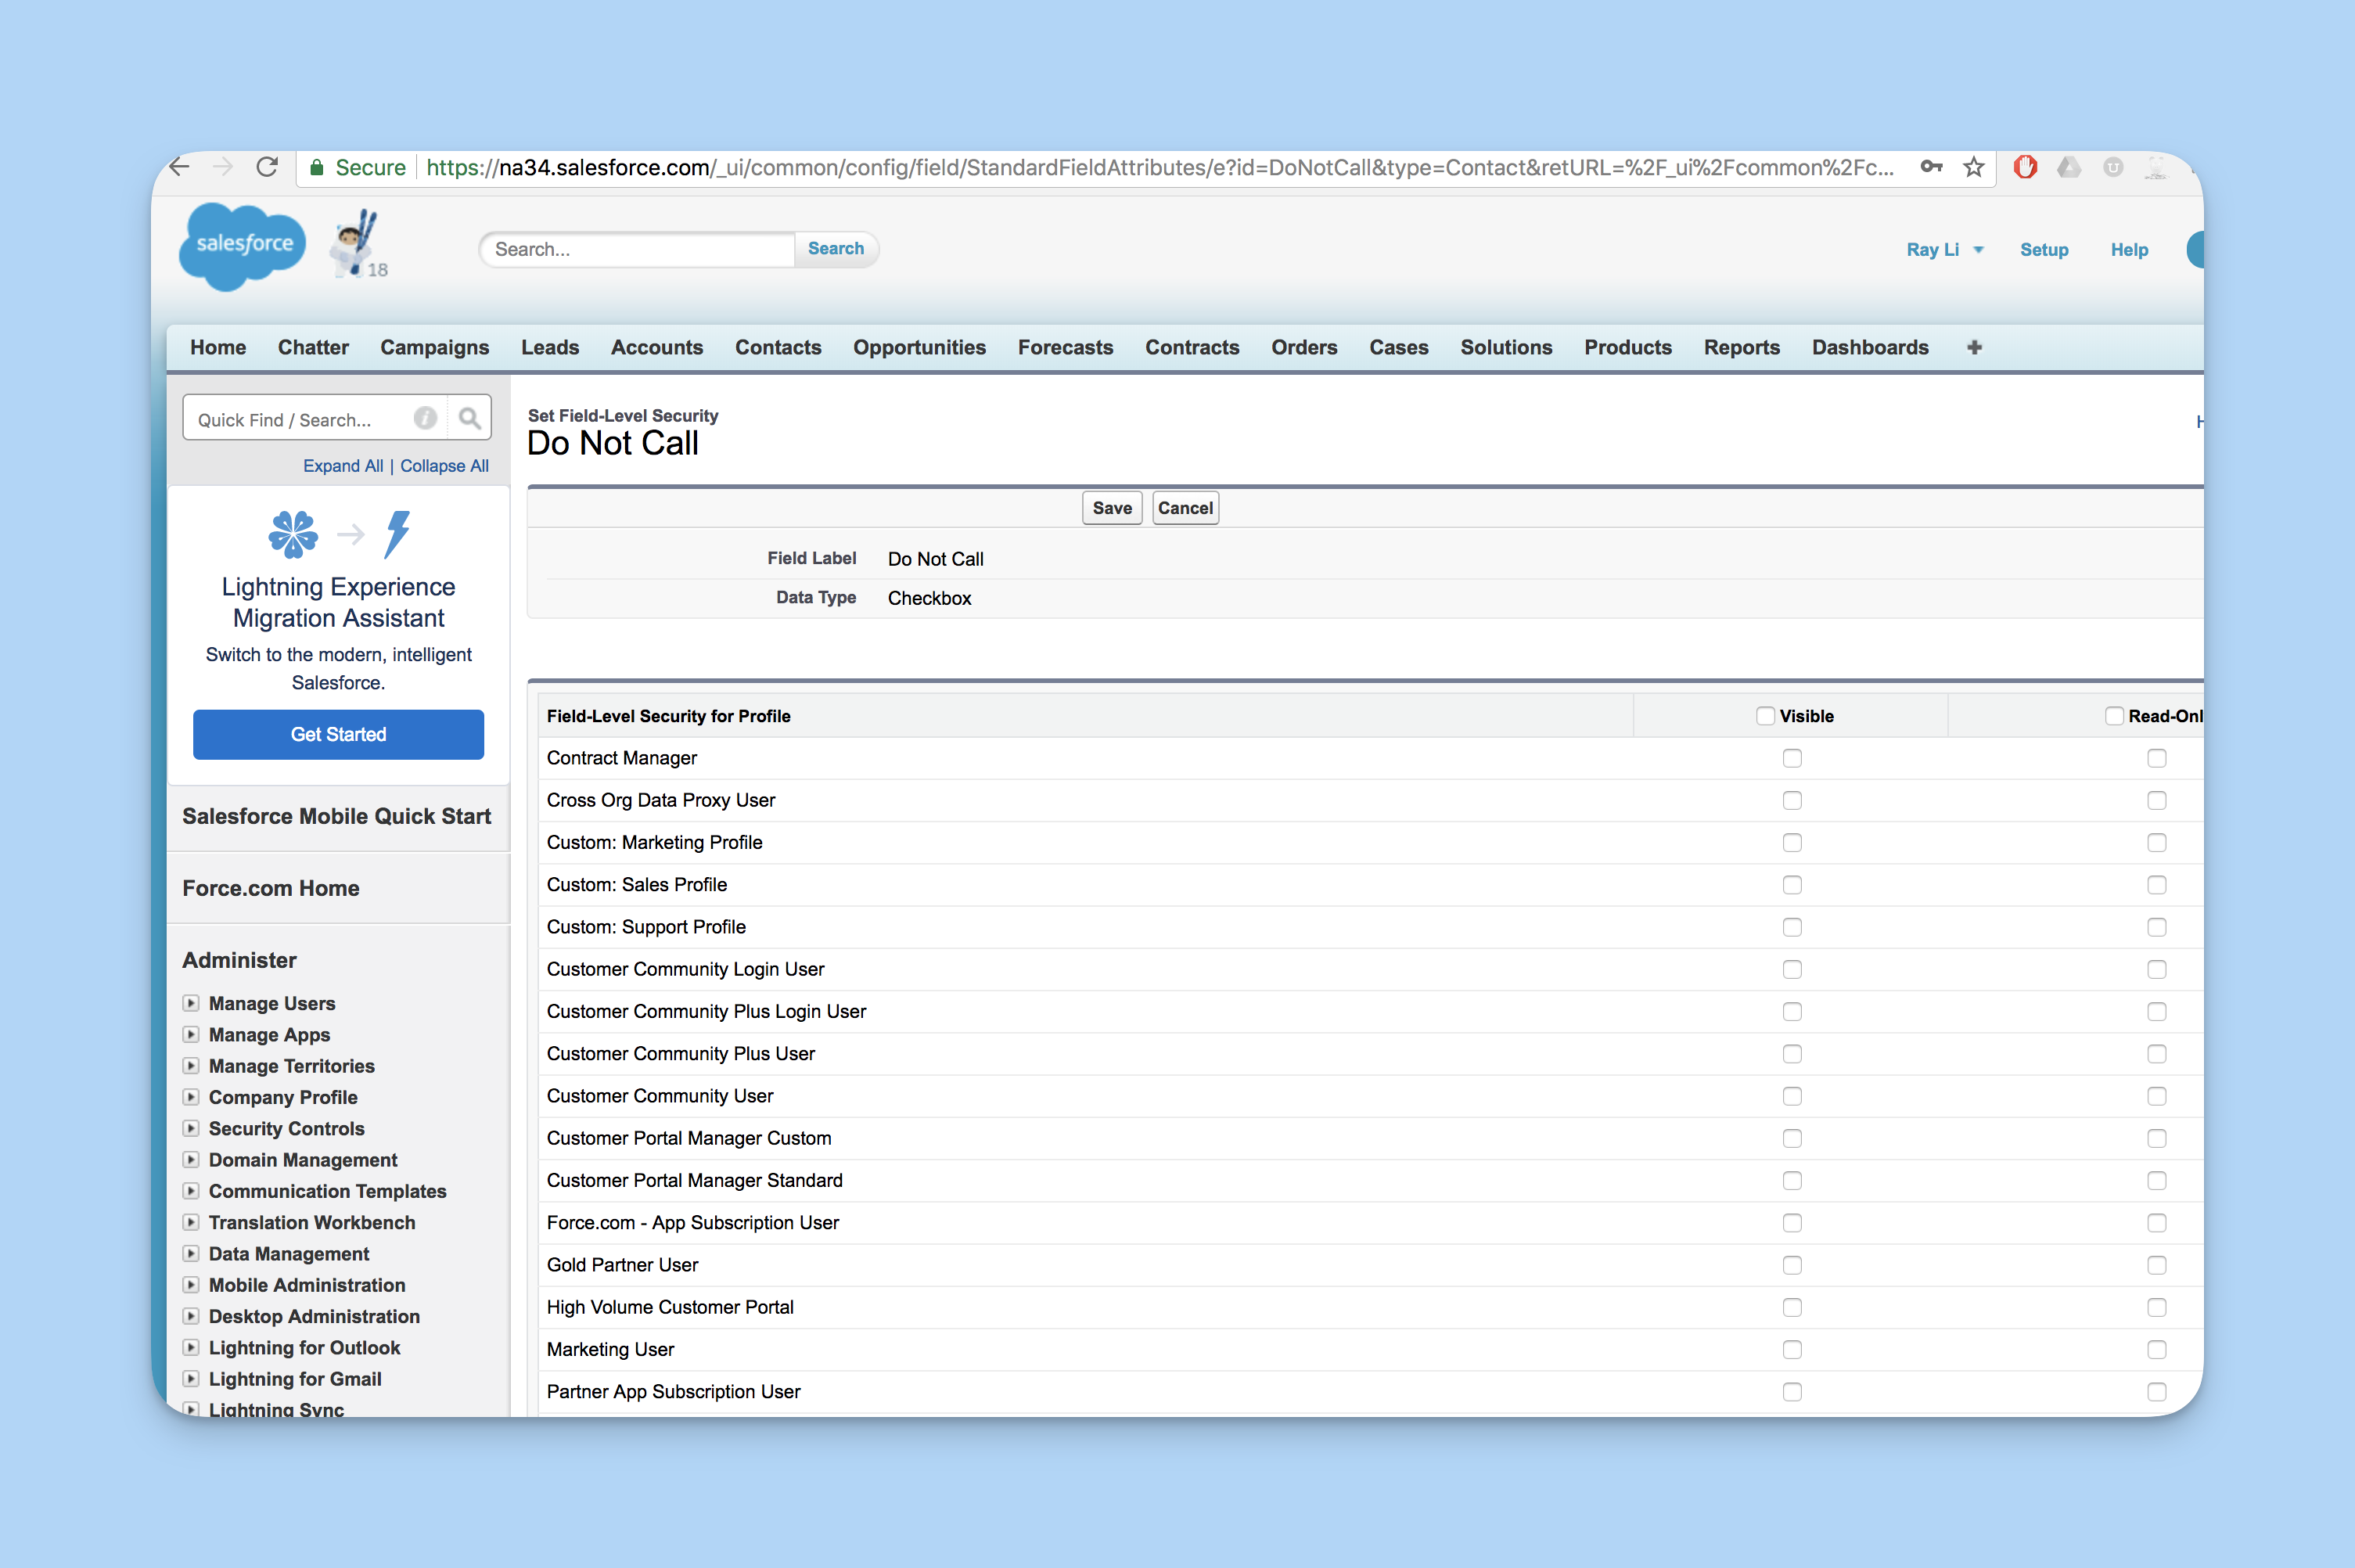Expand Security Controls in sidebar
Screen dimensions: 2355x1568
coord(191,1128)
